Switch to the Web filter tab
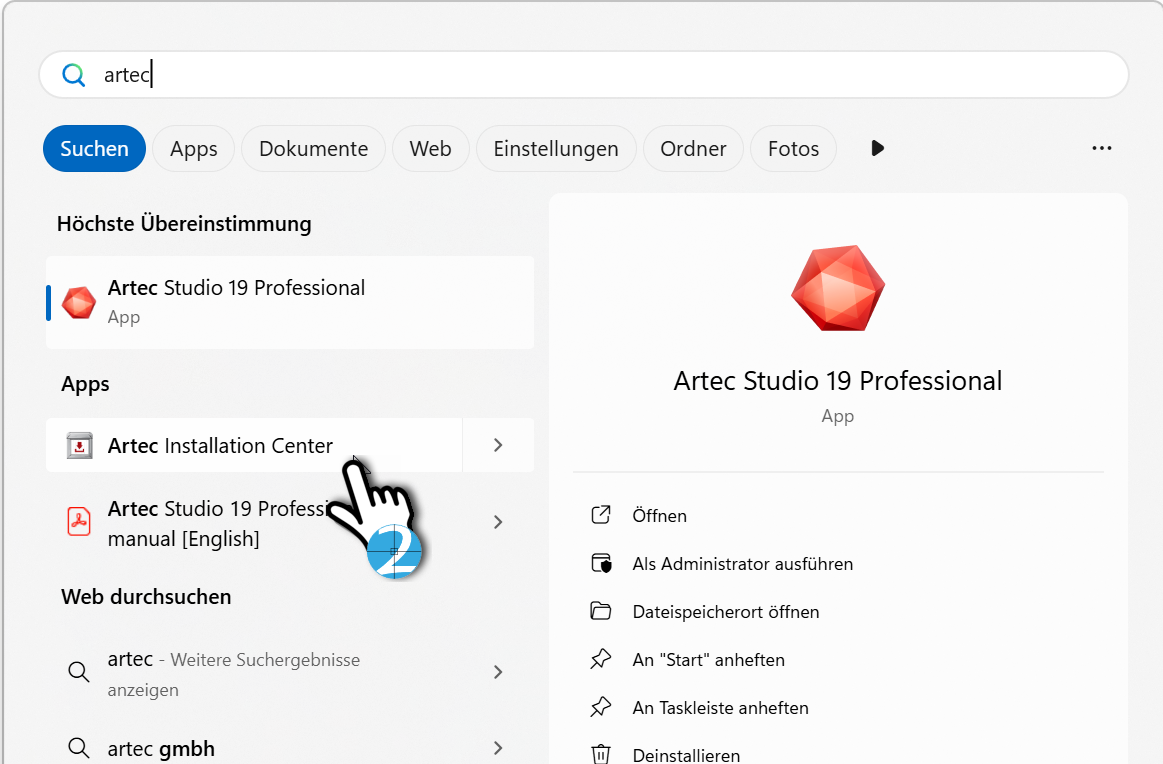 click(x=430, y=148)
